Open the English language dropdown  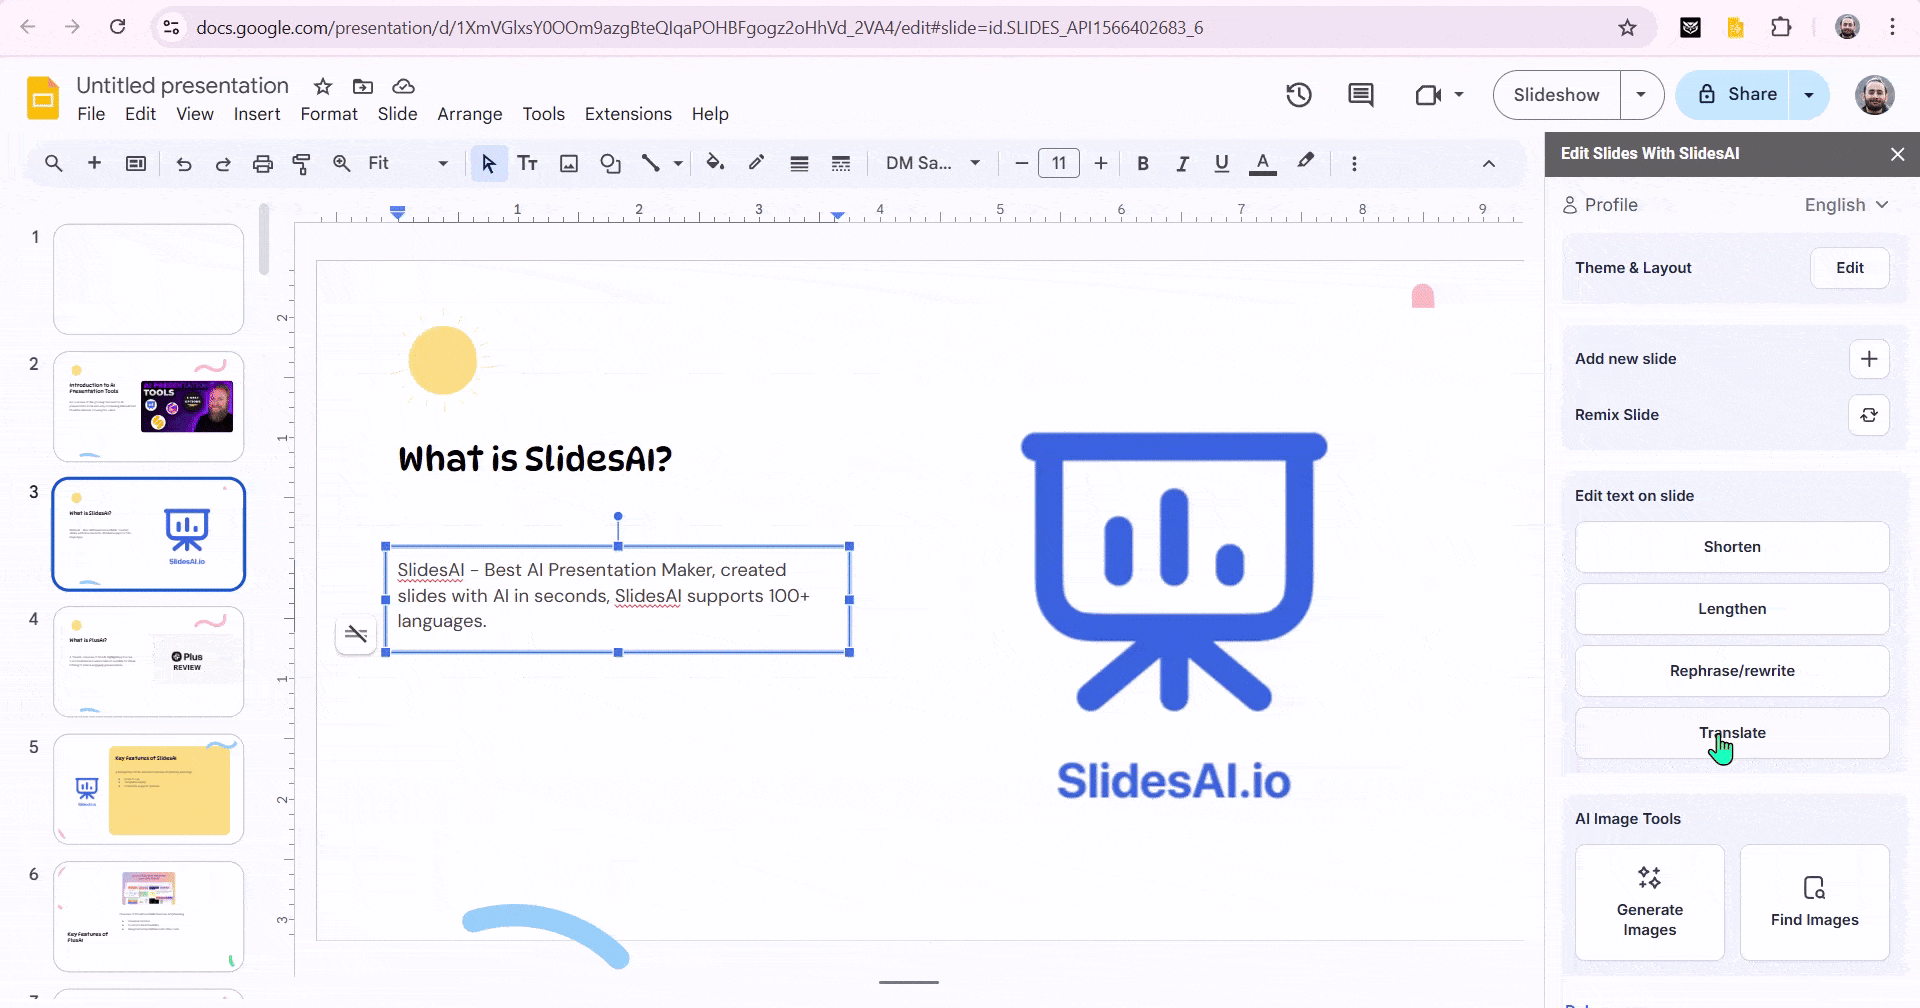pos(1845,204)
